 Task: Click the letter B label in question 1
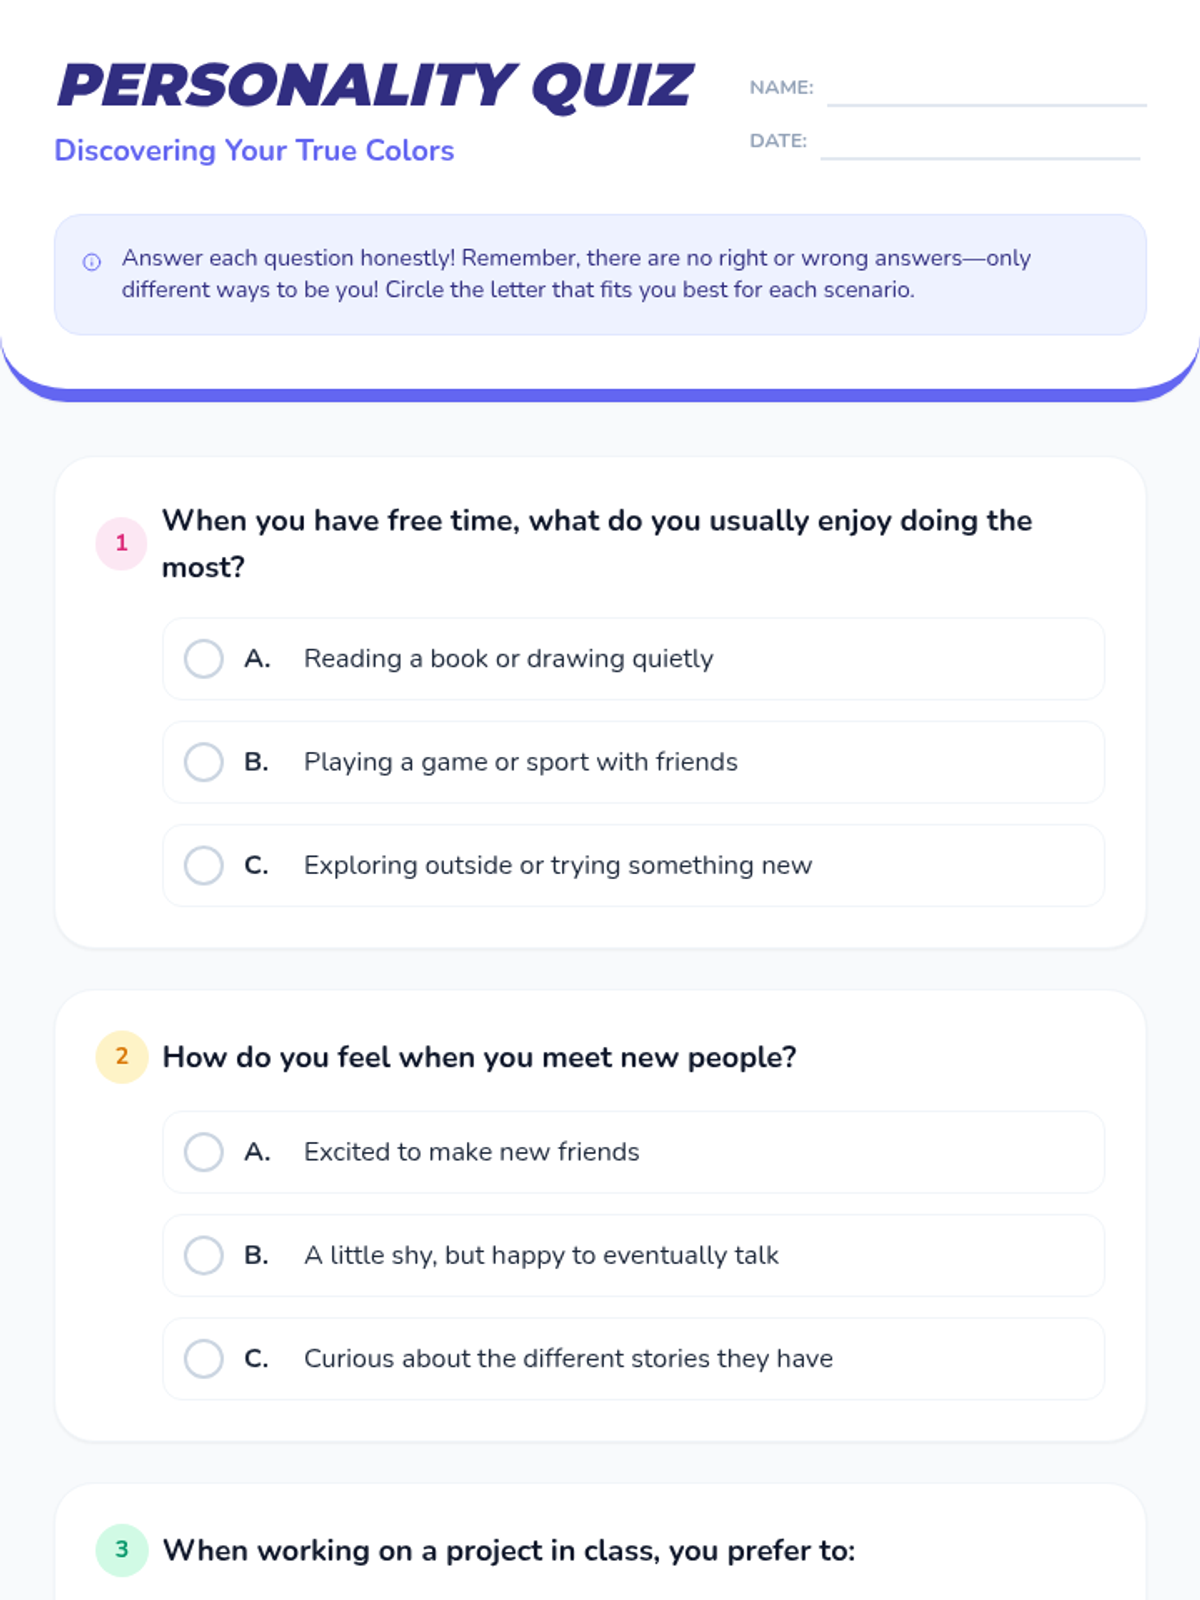pos(256,762)
